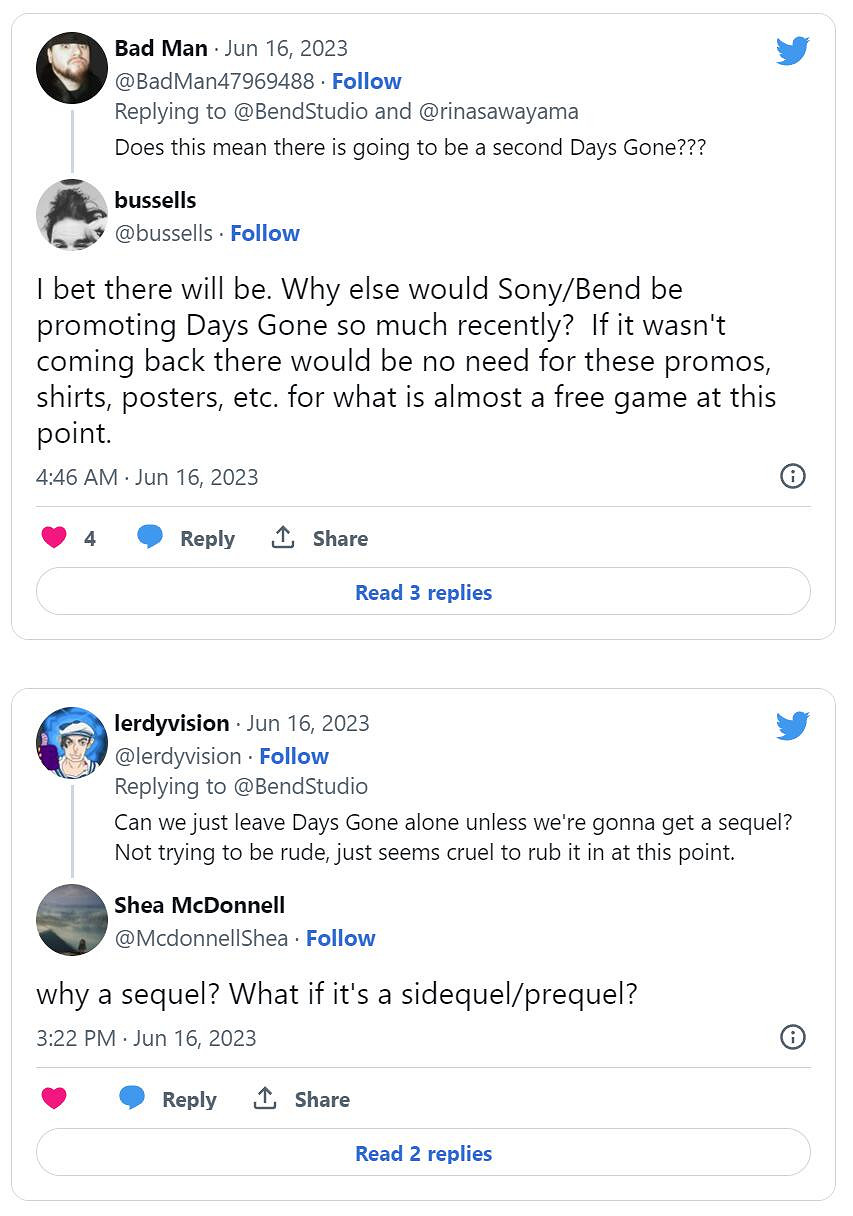Open Bad Man's profile avatar

tap(72, 68)
